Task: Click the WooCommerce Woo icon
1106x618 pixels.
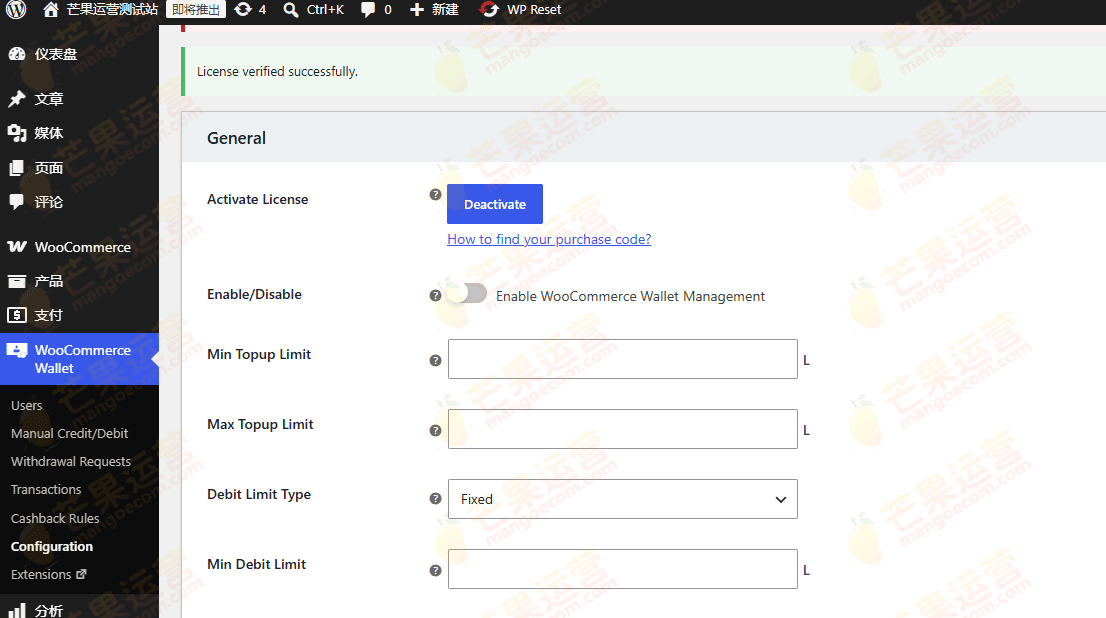Action: [x=17, y=247]
